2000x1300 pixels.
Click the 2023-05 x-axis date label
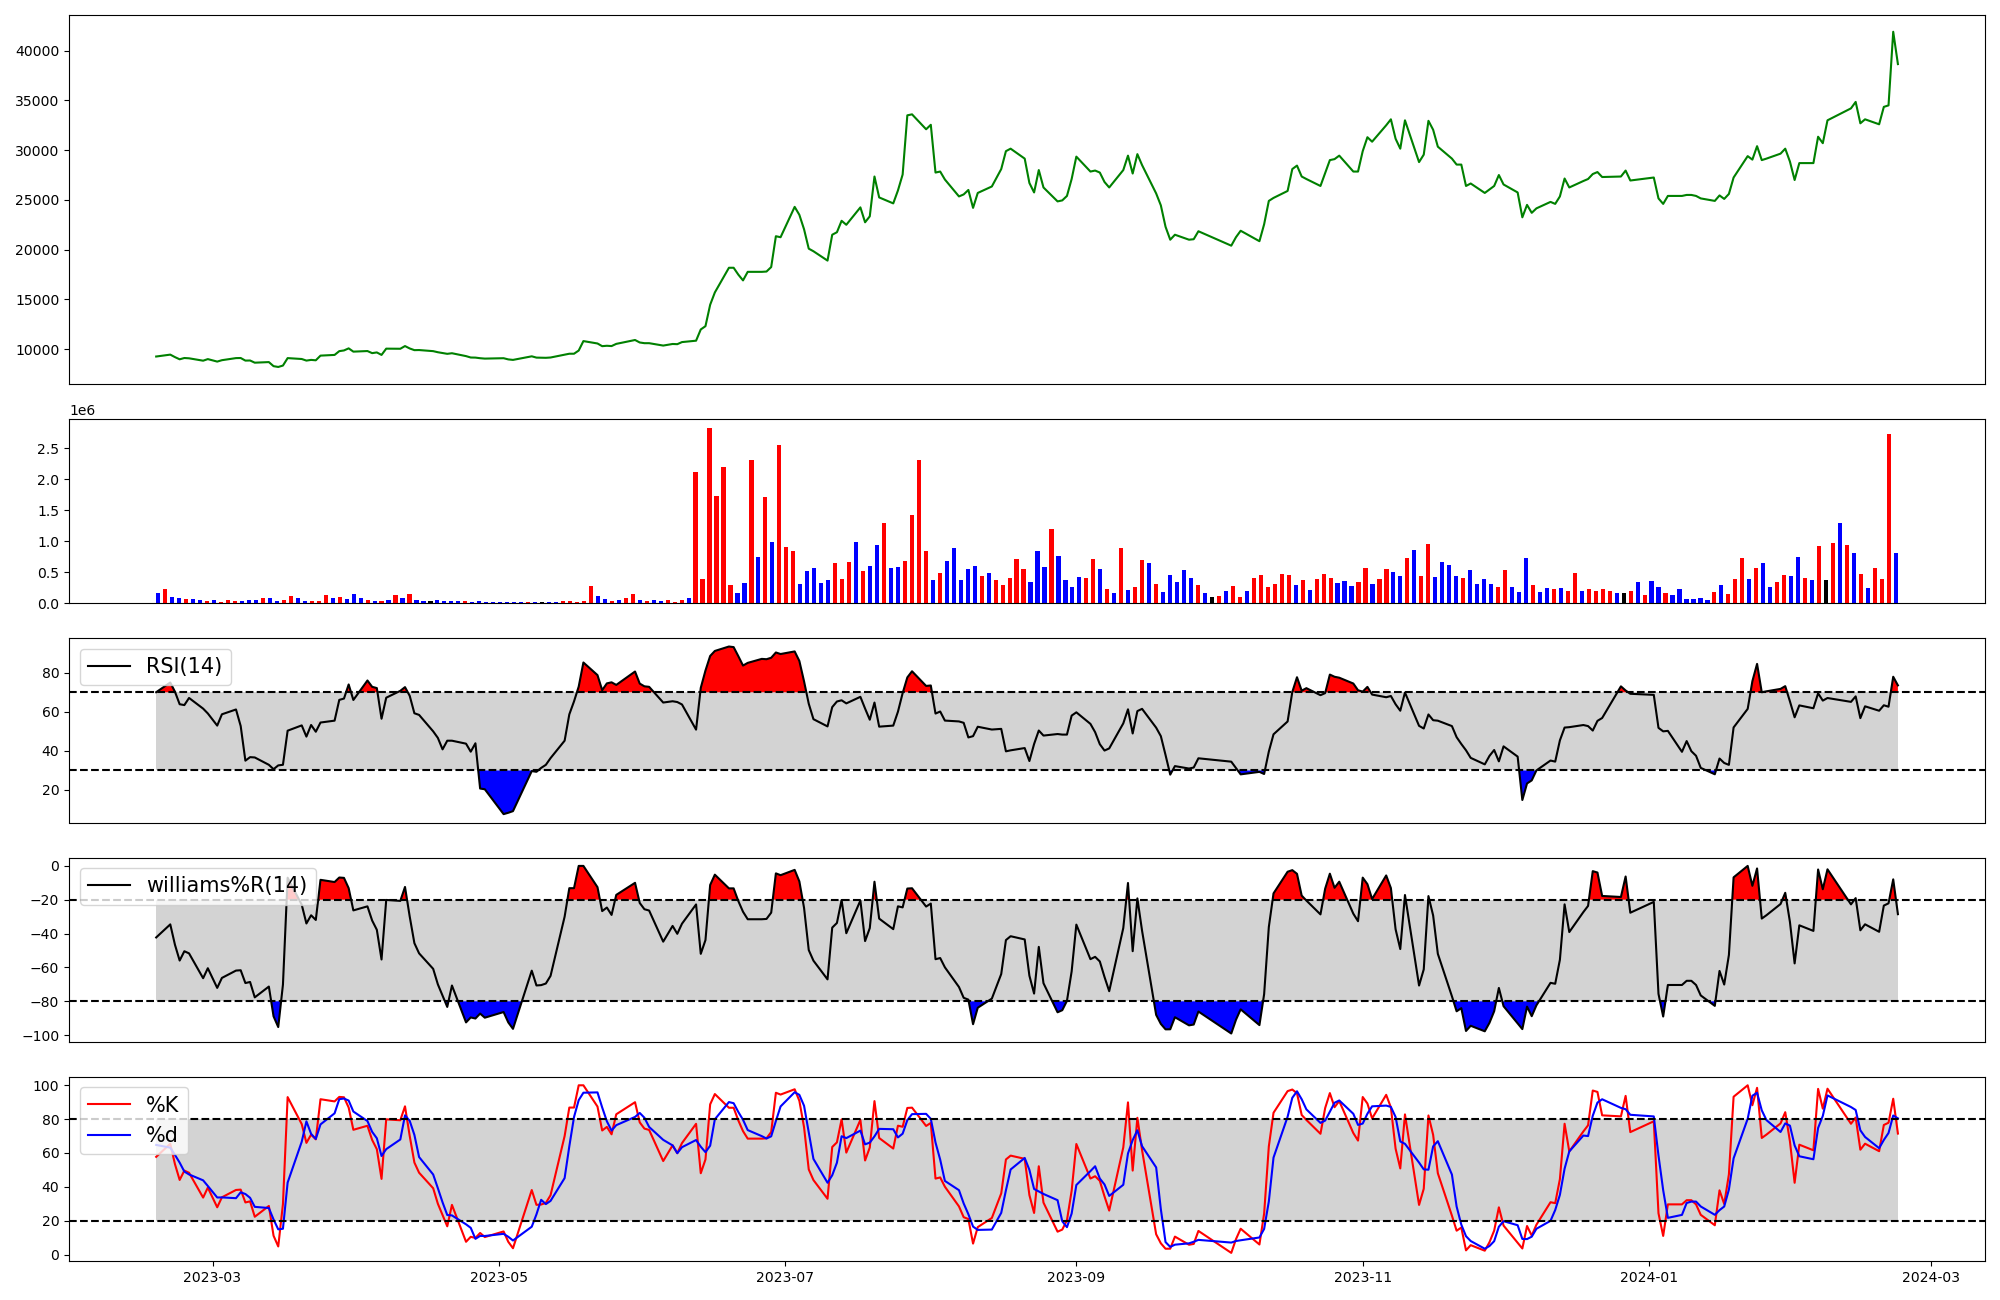coord(499,1277)
